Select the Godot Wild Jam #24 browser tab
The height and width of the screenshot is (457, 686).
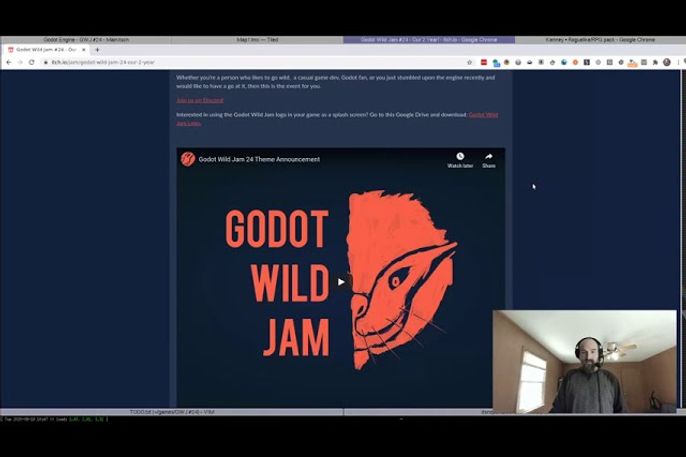[46, 50]
